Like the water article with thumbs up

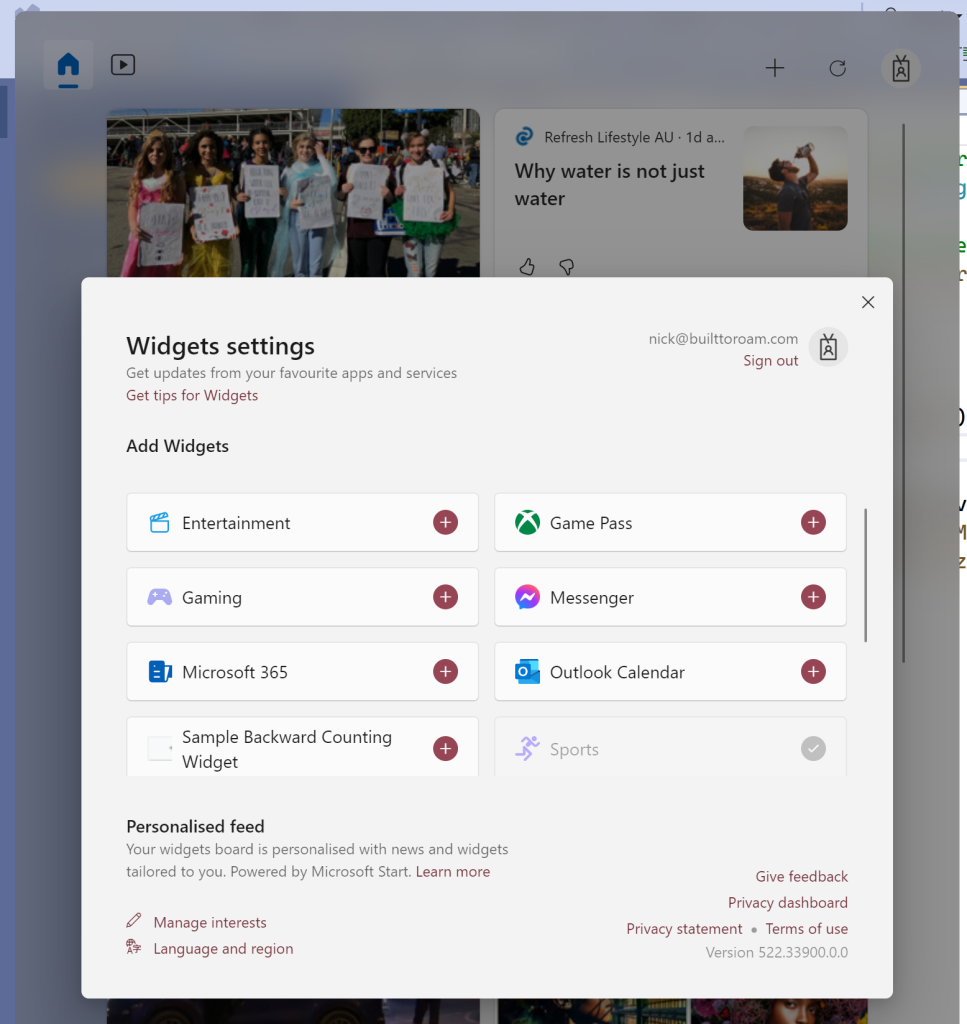pyautogui.click(x=527, y=267)
